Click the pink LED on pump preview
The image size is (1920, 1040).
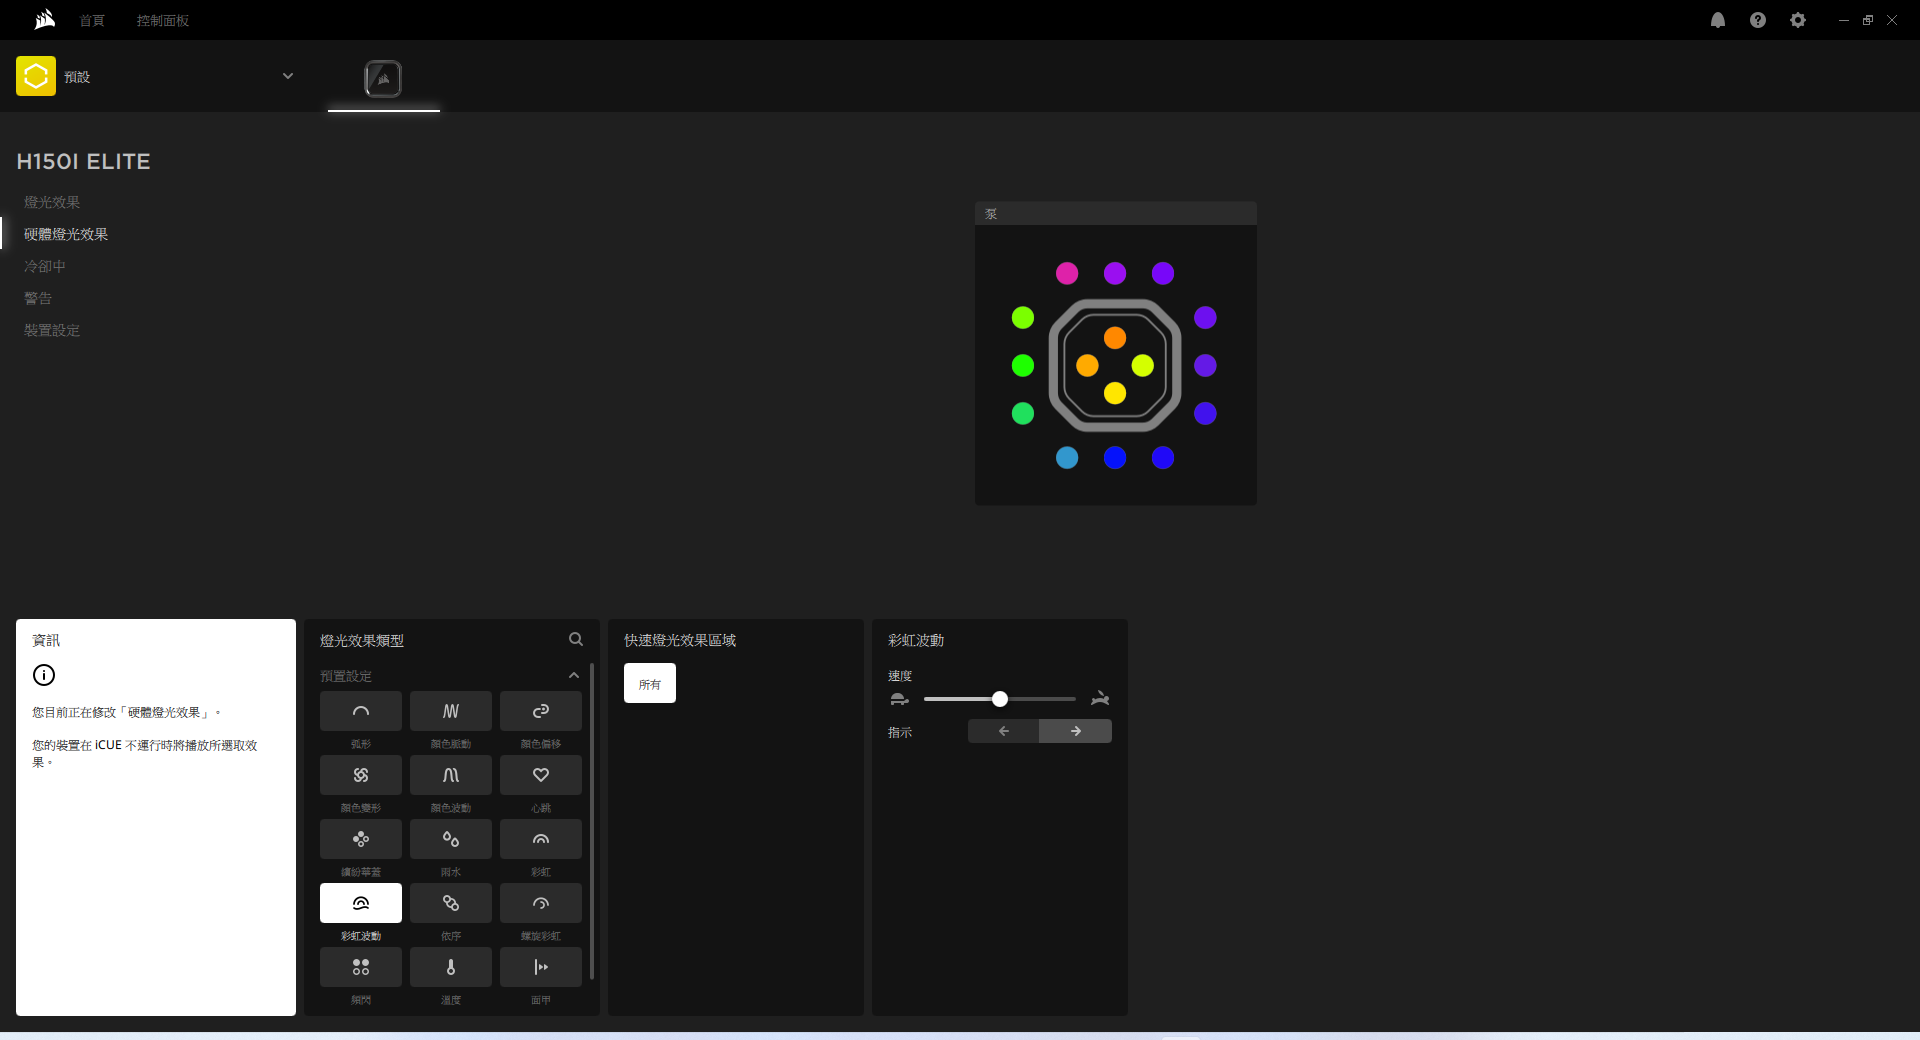(1067, 273)
